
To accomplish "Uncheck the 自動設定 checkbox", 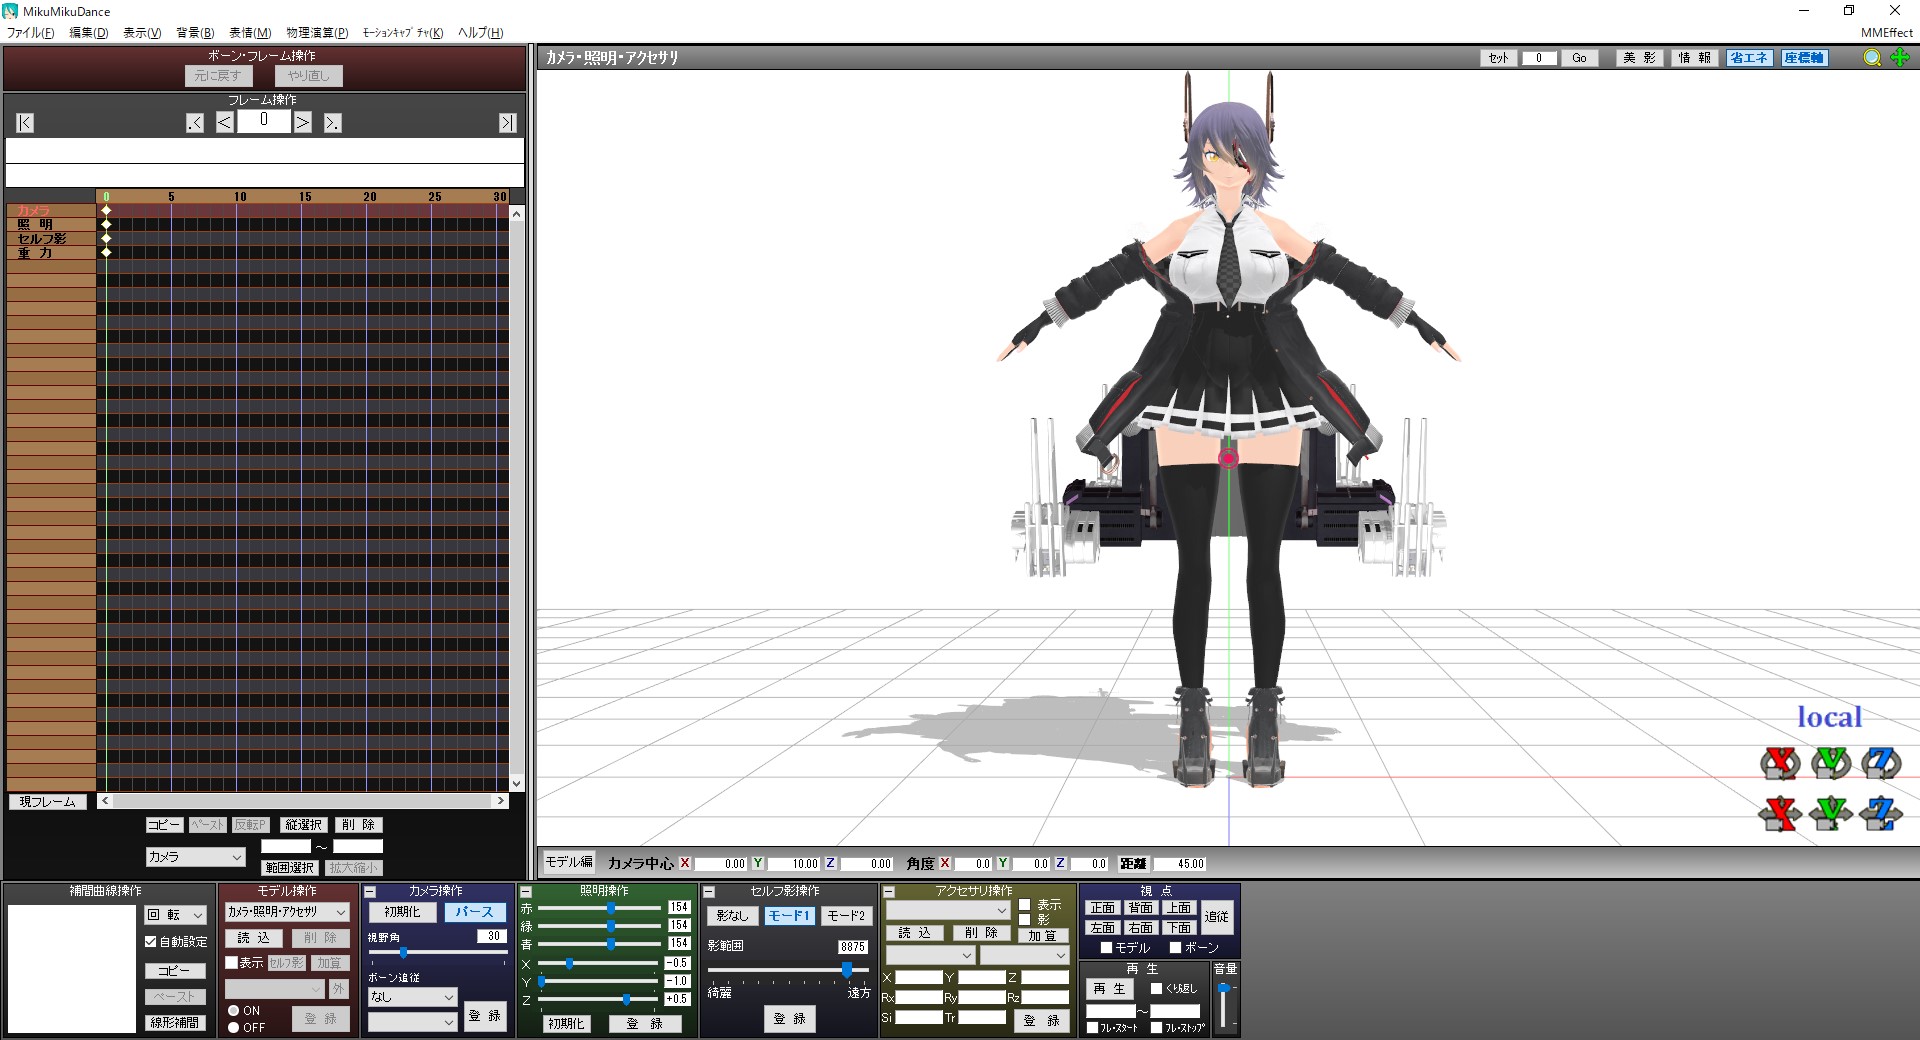I will 151,942.
